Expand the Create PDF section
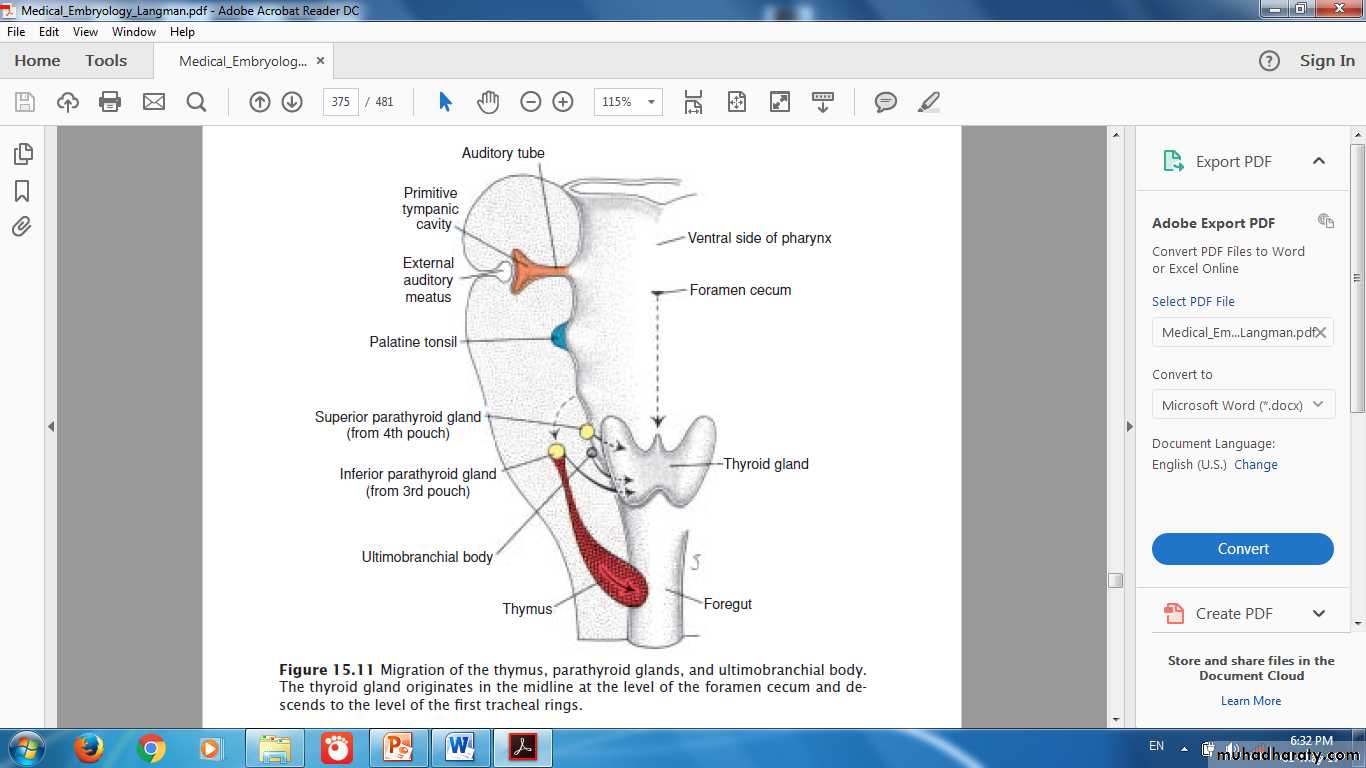Image resolution: width=1366 pixels, height=768 pixels. point(1318,614)
